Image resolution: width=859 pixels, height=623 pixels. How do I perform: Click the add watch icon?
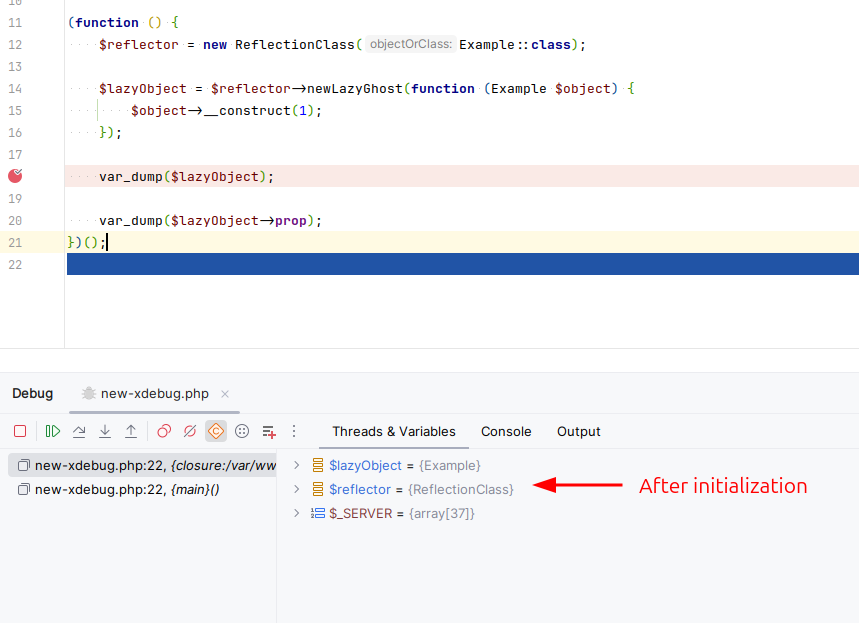(x=269, y=431)
